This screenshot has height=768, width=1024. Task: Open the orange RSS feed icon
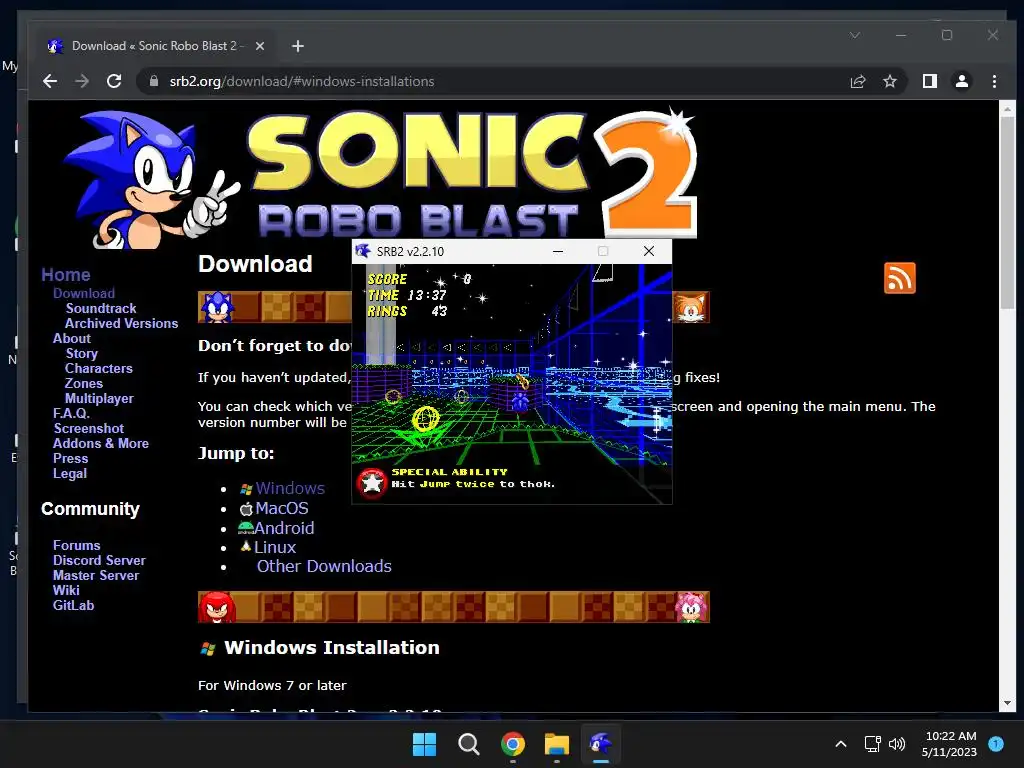tap(899, 278)
